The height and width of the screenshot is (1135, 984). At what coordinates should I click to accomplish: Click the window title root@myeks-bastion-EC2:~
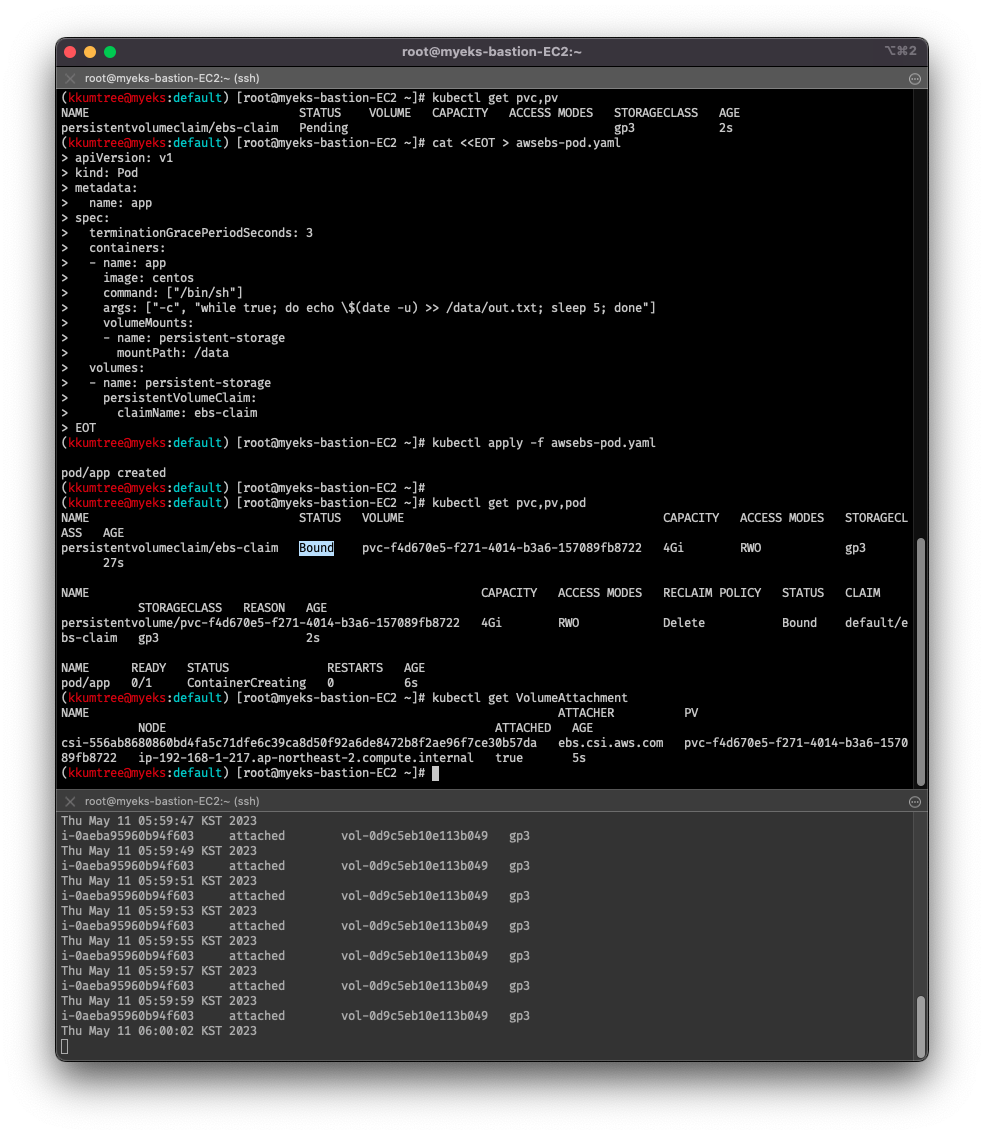492,51
